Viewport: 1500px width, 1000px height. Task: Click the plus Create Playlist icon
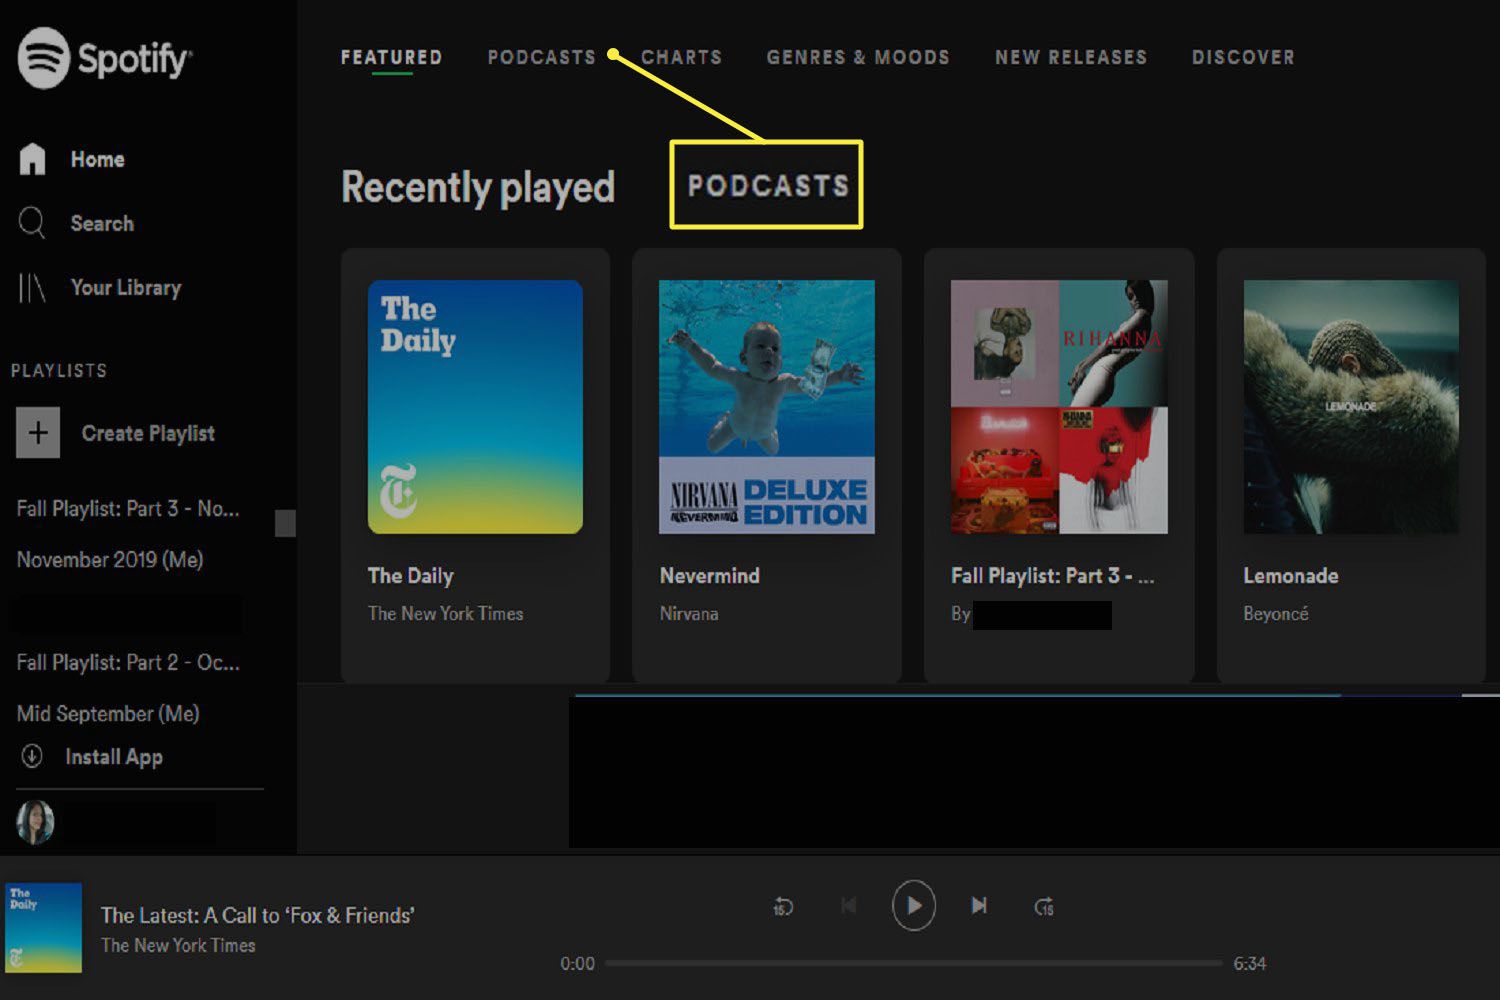coord(38,433)
